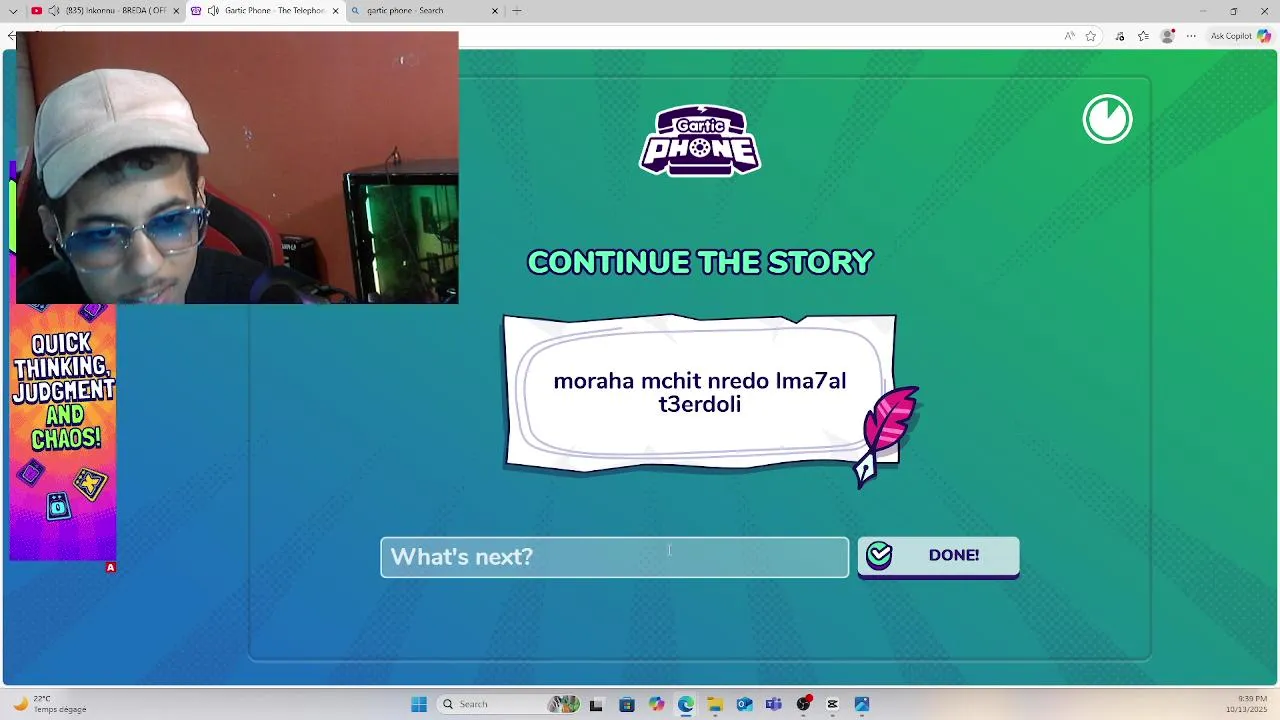Open Outlook from the taskbar
The image size is (1280, 720).
coord(744,704)
